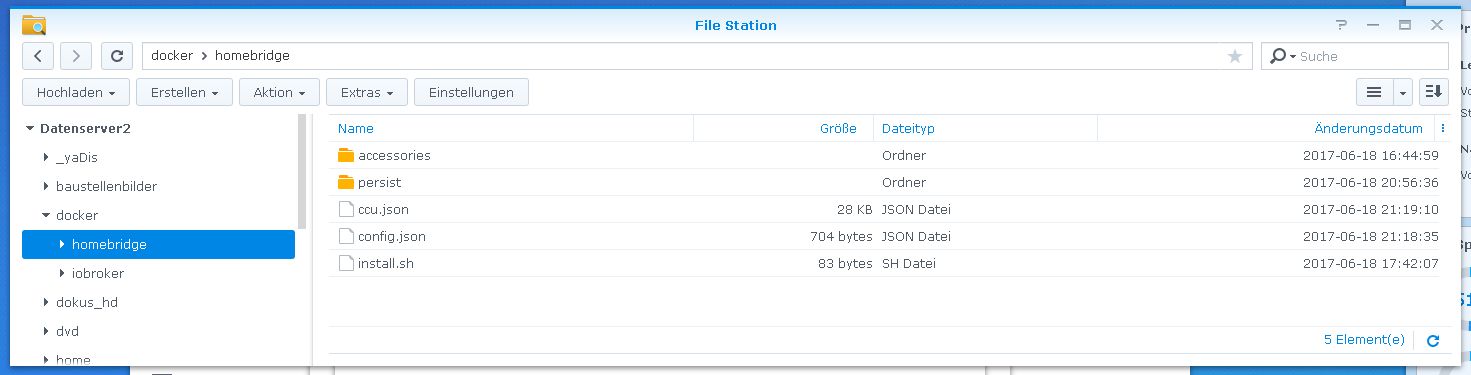Switch to list view icon
The width and height of the screenshot is (1471, 375).
pyautogui.click(x=1374, y=92)
